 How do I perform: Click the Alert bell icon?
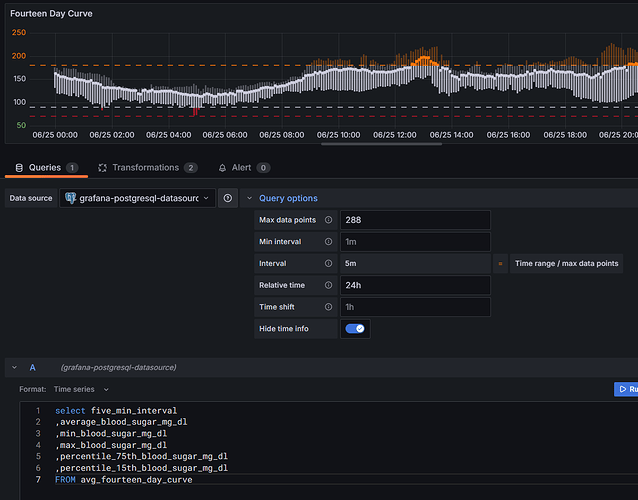pos(222,168)
